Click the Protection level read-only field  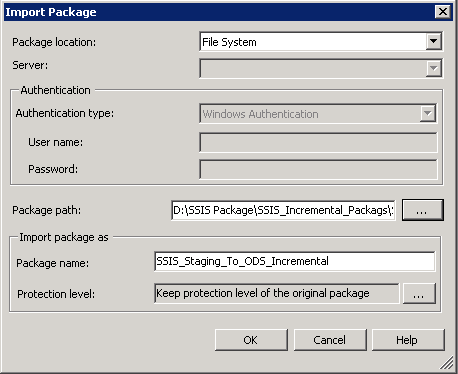click(277, 293)
